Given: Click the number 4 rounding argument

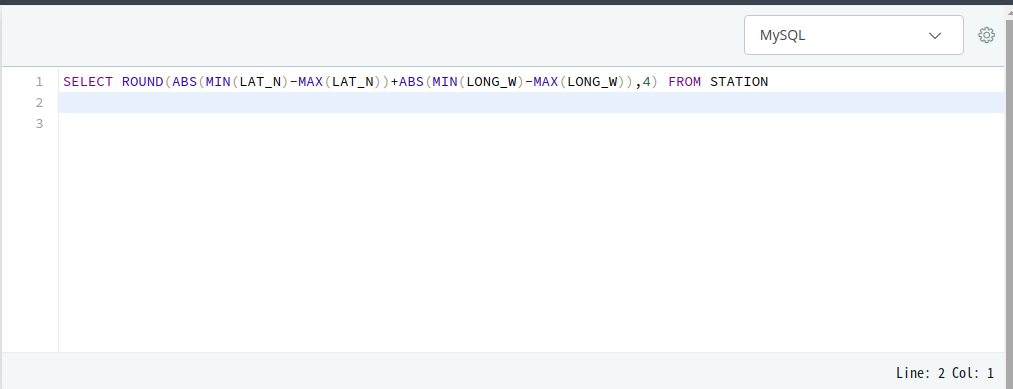Looking at the screenshot, I should pyautogui.click(x=647, y=82).
